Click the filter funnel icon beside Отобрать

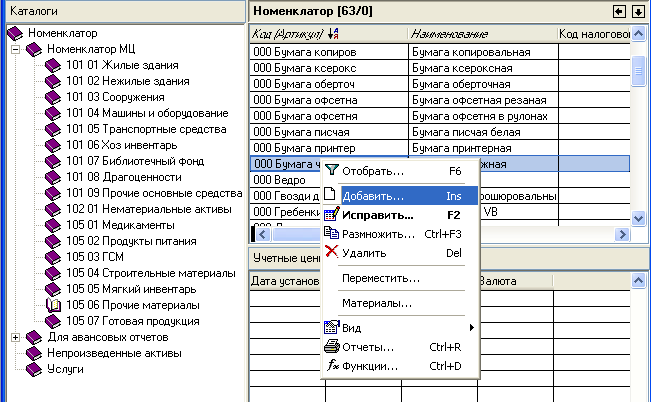(331, 170)
